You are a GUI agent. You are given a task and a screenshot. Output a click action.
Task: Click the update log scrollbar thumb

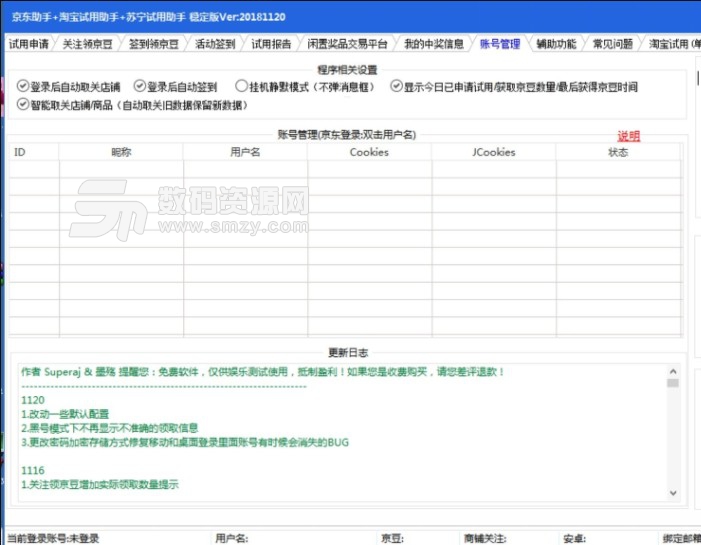click(x=673, y=383)
